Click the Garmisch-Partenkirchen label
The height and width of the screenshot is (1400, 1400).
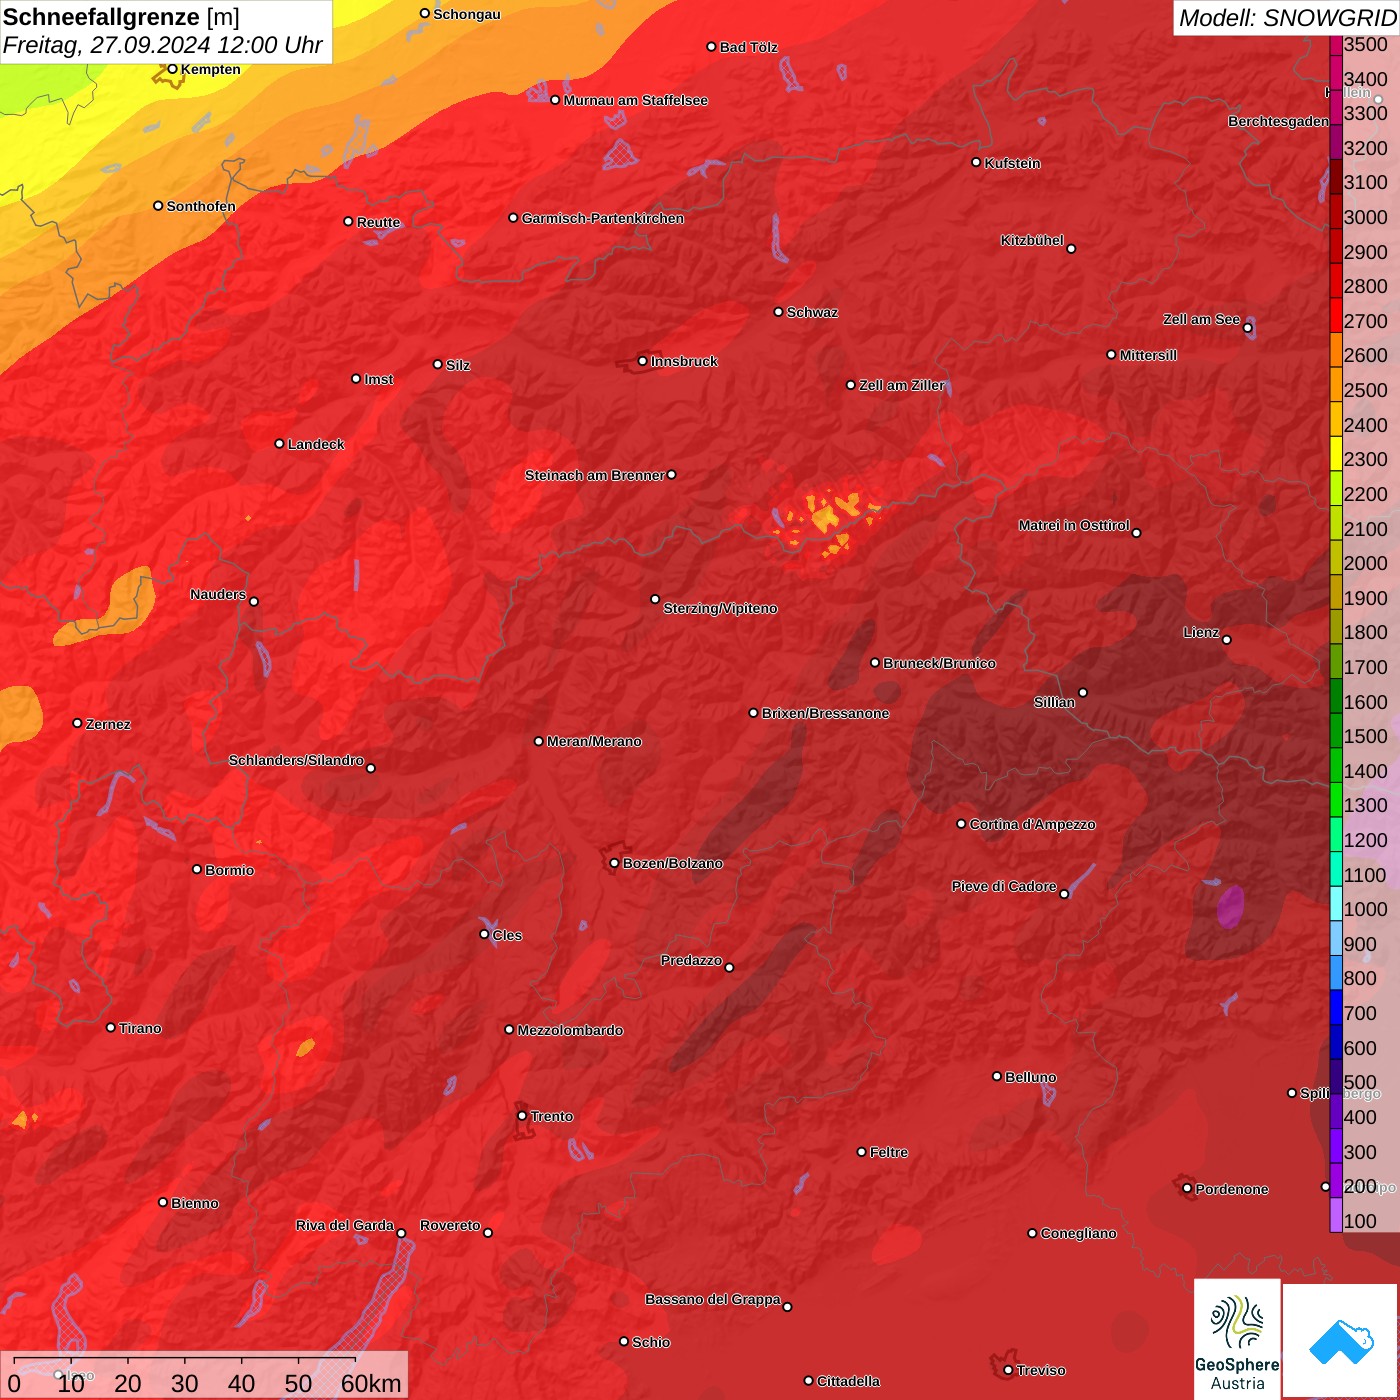click(603, 218)
